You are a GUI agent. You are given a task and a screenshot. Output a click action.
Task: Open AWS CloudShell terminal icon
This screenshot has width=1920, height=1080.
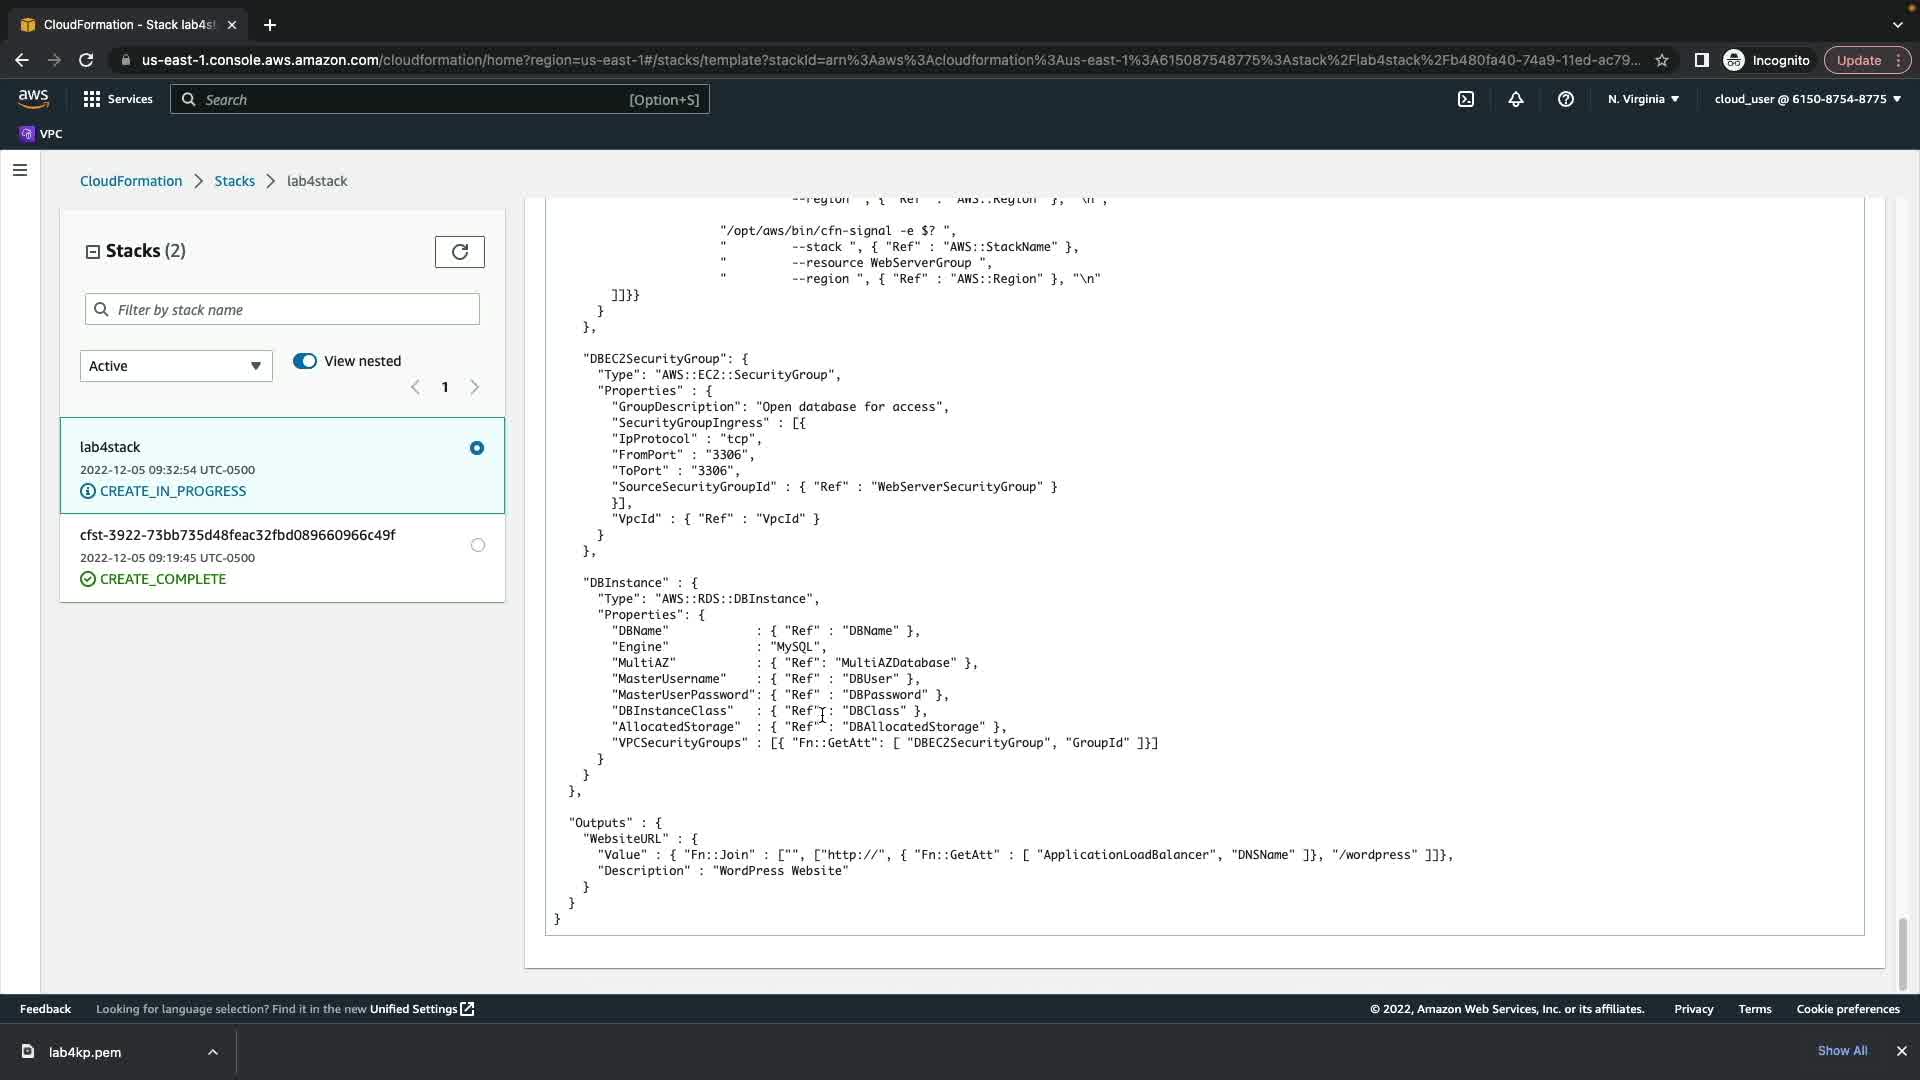coord(1466,99)
